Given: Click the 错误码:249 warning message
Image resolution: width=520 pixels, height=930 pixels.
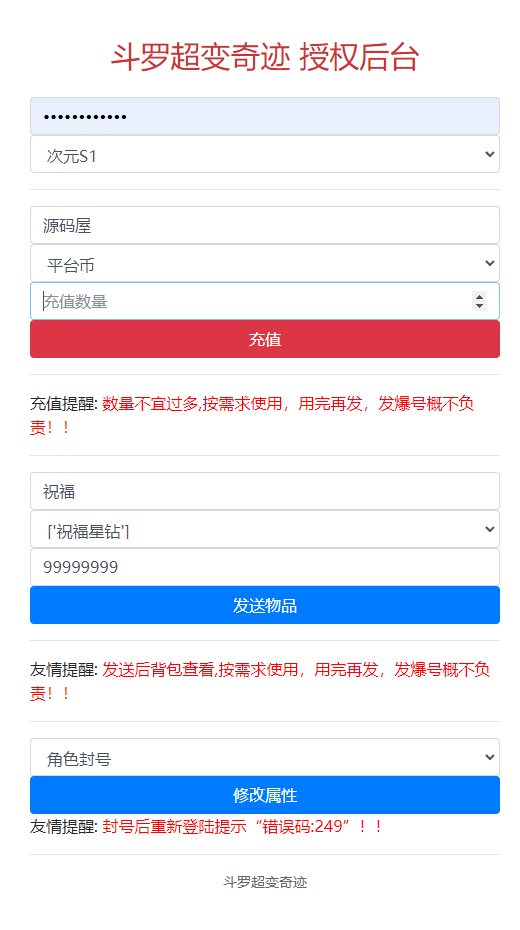Looking at the screenshot, I should point(242,826).
